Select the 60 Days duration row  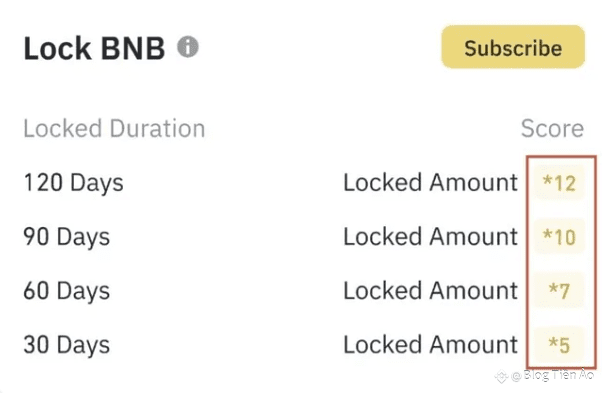click(304, 291)
